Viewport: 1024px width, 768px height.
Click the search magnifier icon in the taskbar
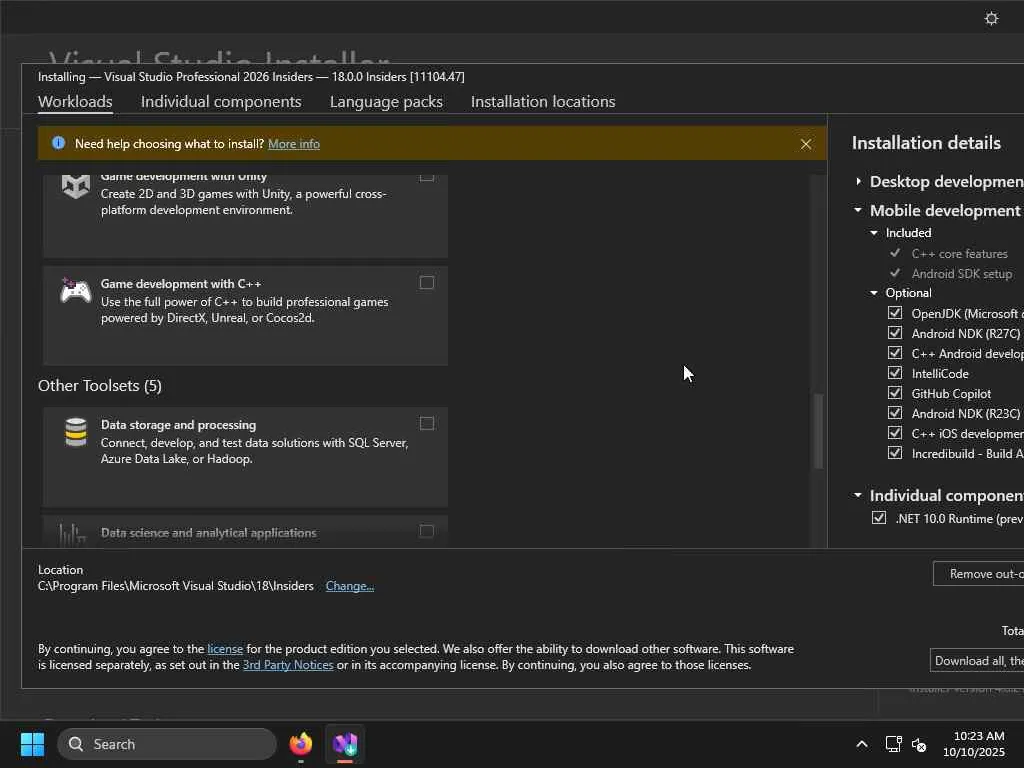pyautogui.click(x=76, y=744)
